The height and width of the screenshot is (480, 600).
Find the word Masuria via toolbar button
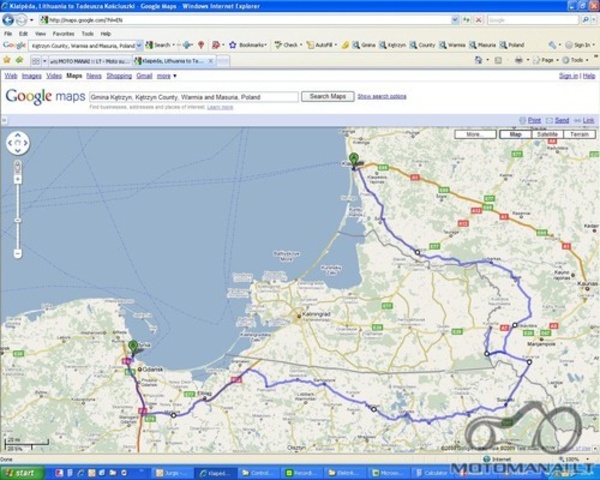pyautogui.click(x=483, y=45)
